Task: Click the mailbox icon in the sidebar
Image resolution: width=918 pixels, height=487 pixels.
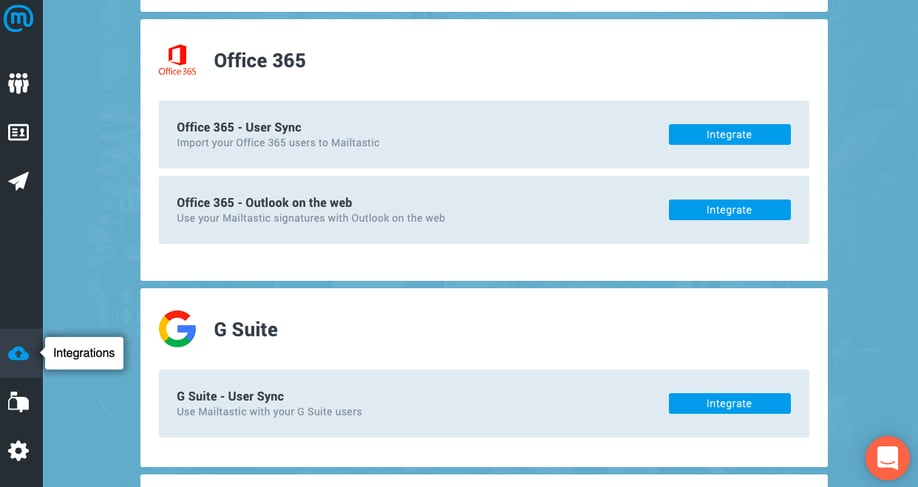Action: 18,402
